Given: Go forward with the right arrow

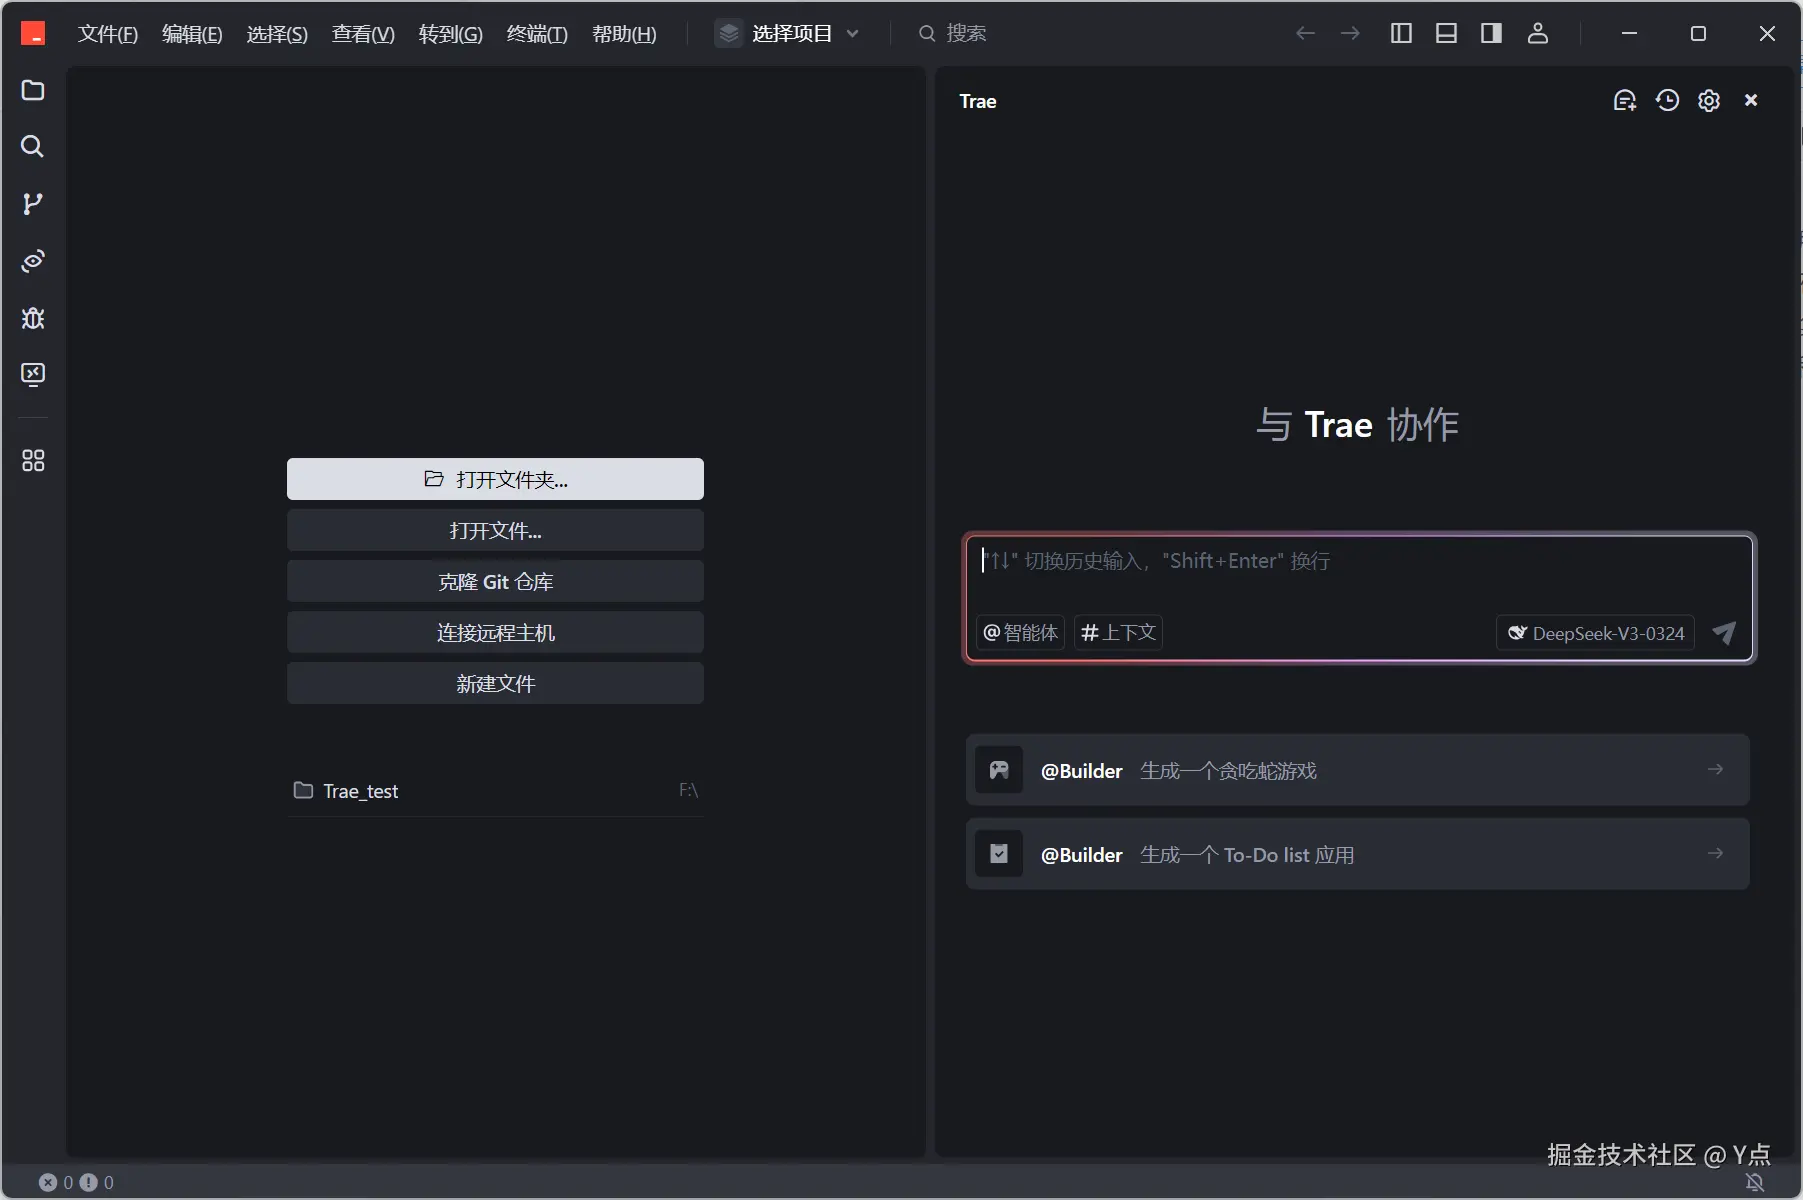Looking at the screenshot, I should pyautogui.click(x=1350, y=34).
